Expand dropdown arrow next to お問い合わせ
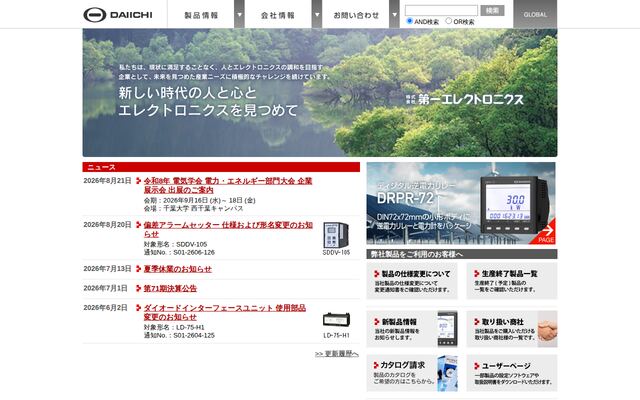 pyautogui.click(x=394, y=14)
